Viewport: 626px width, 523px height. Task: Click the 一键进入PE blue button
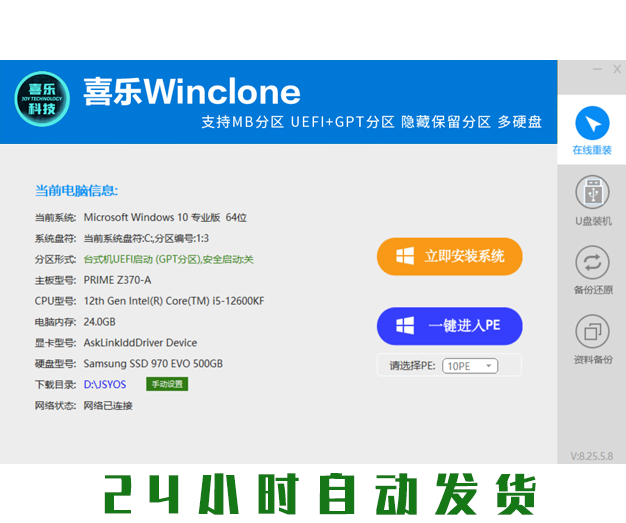coord(450,326)
